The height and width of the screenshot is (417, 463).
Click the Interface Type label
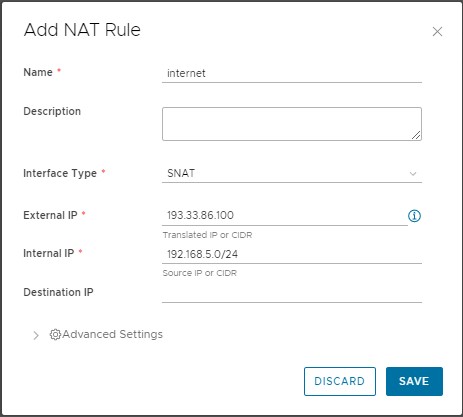pyautogui.click(x=60, y=173)
